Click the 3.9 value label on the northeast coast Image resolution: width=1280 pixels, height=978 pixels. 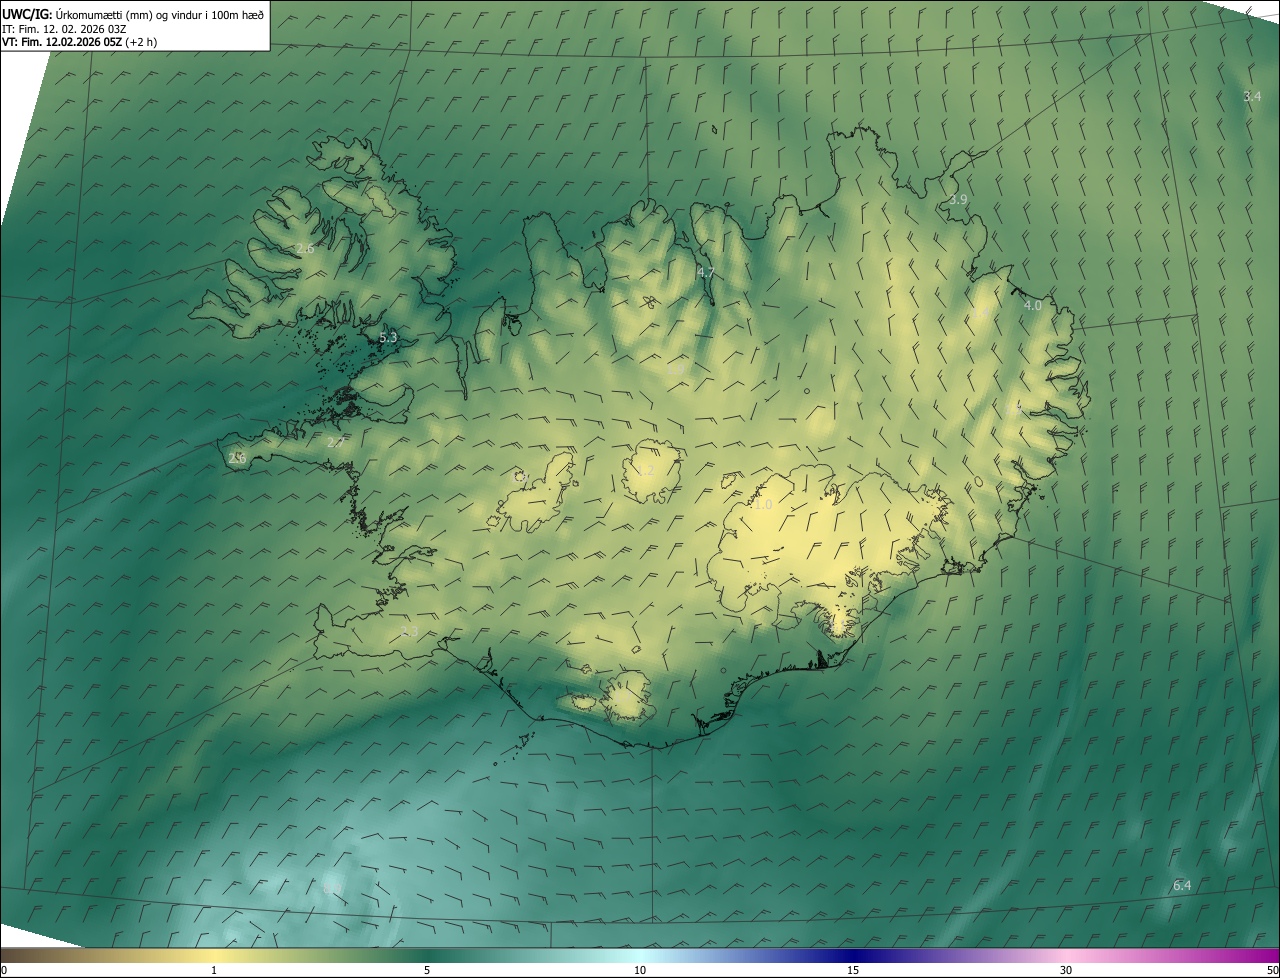coord(958,200)
